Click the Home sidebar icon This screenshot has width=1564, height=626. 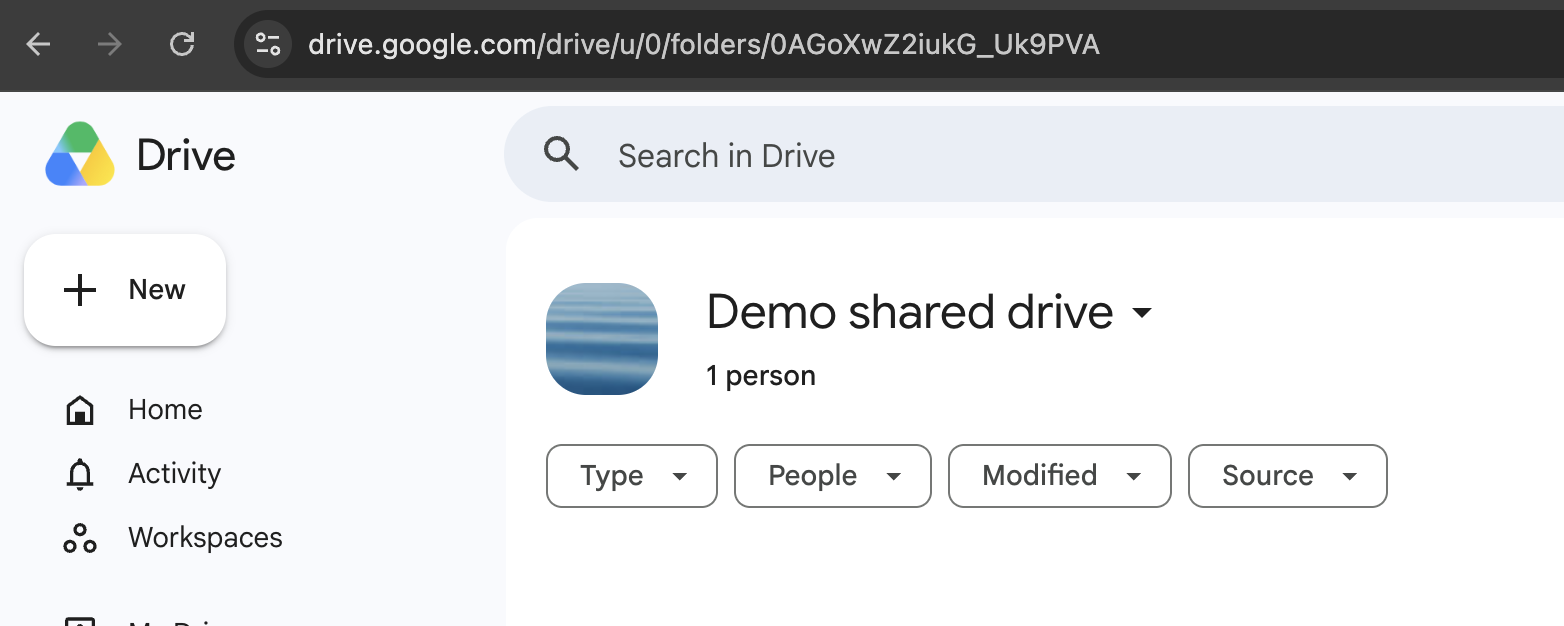pos(79,410)
